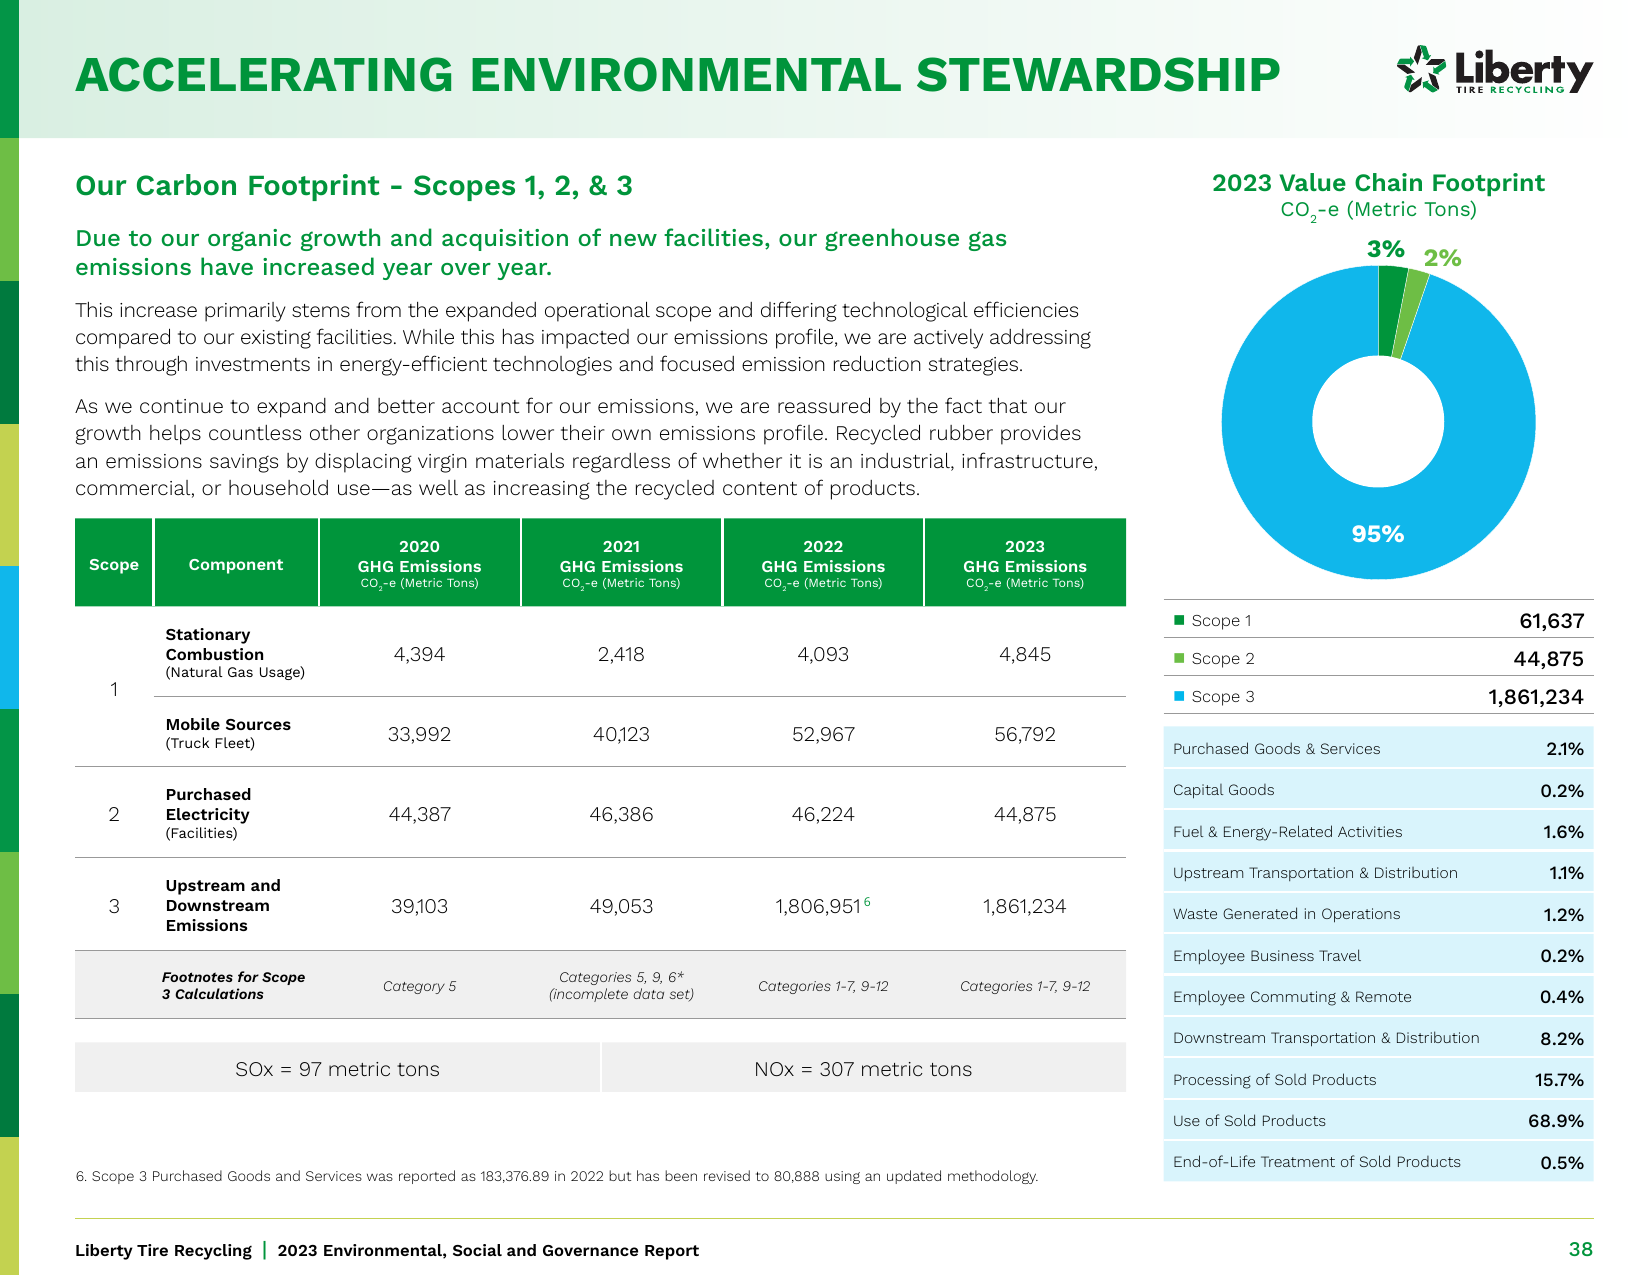This screenshot has height=1275, width=1650.
Task: Click the dark green Scope 1 legend square
Action: click(x=1179, y=620)
